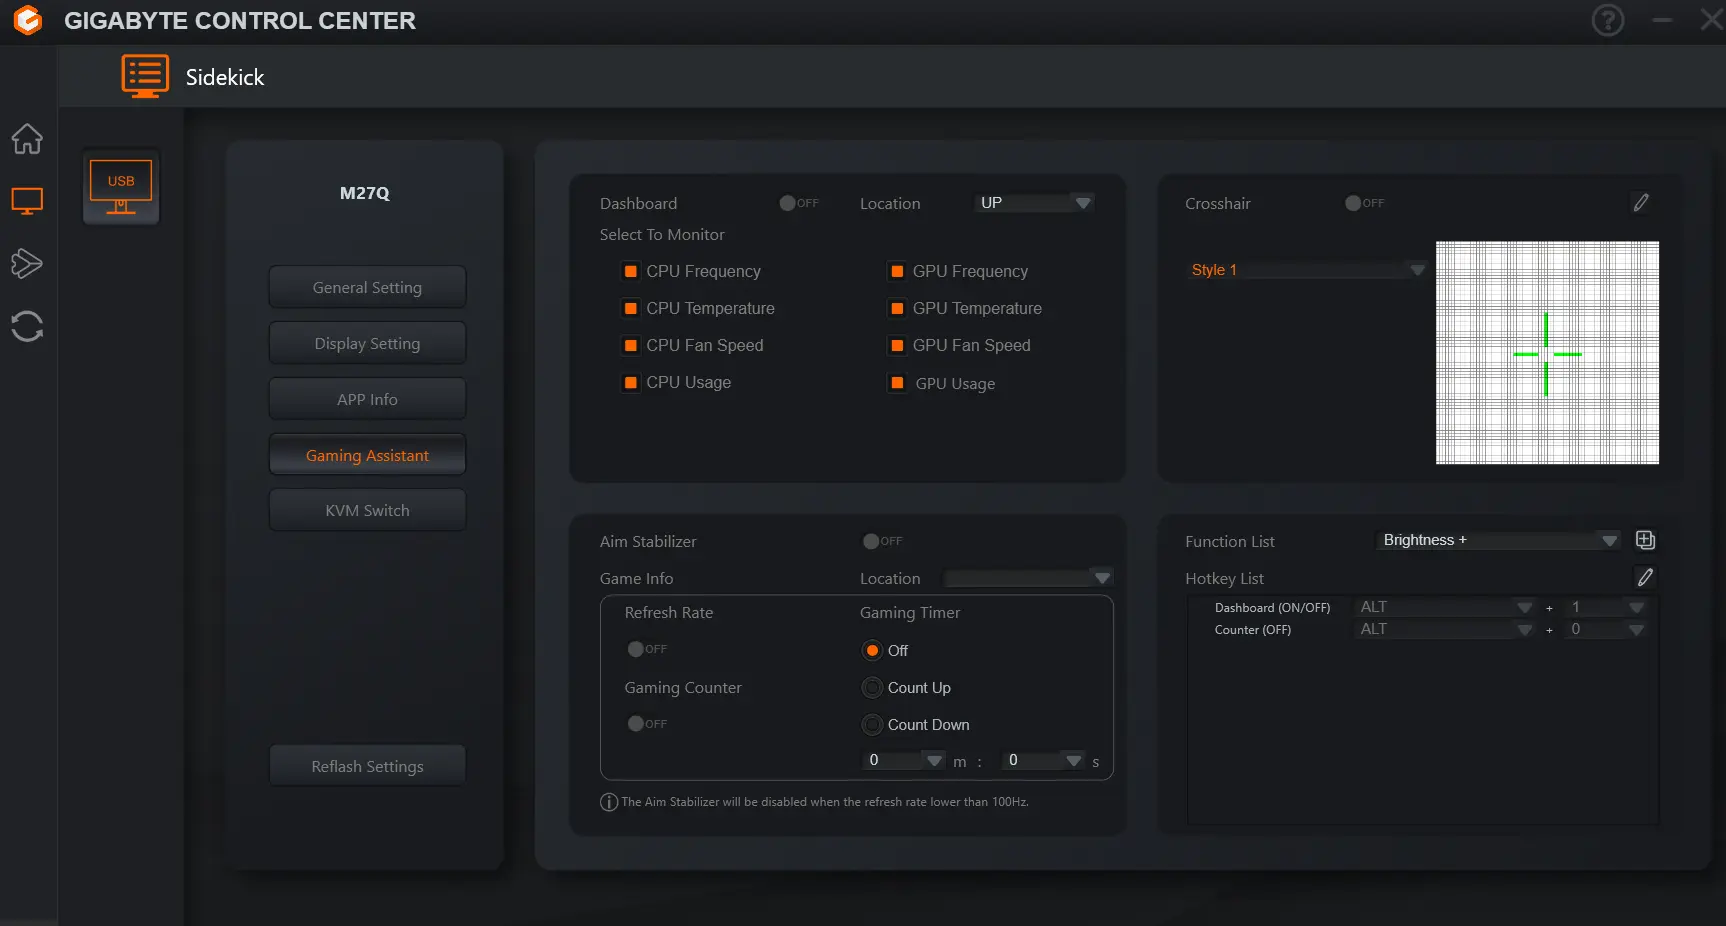Click the Sidekick header icon
The width and height of the screenshot is (1726, 926).
pyautogui.click(x=145, y=77)
